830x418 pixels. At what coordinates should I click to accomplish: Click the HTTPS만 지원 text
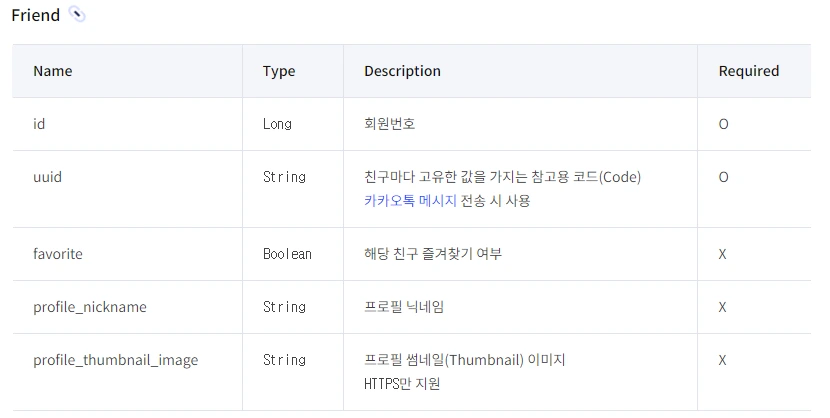402,384
